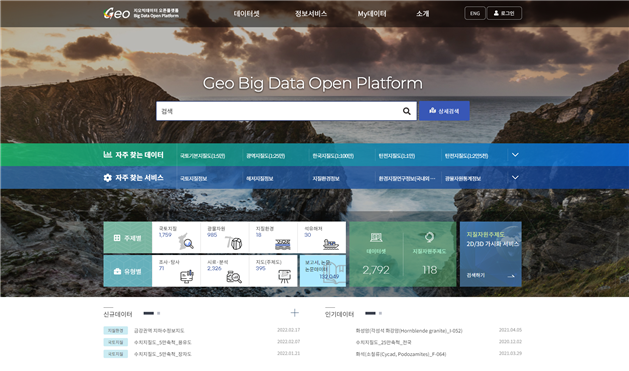Focus the main 검색 search field
This screenshot has height=371, width=629.
(x=279, y=111)
